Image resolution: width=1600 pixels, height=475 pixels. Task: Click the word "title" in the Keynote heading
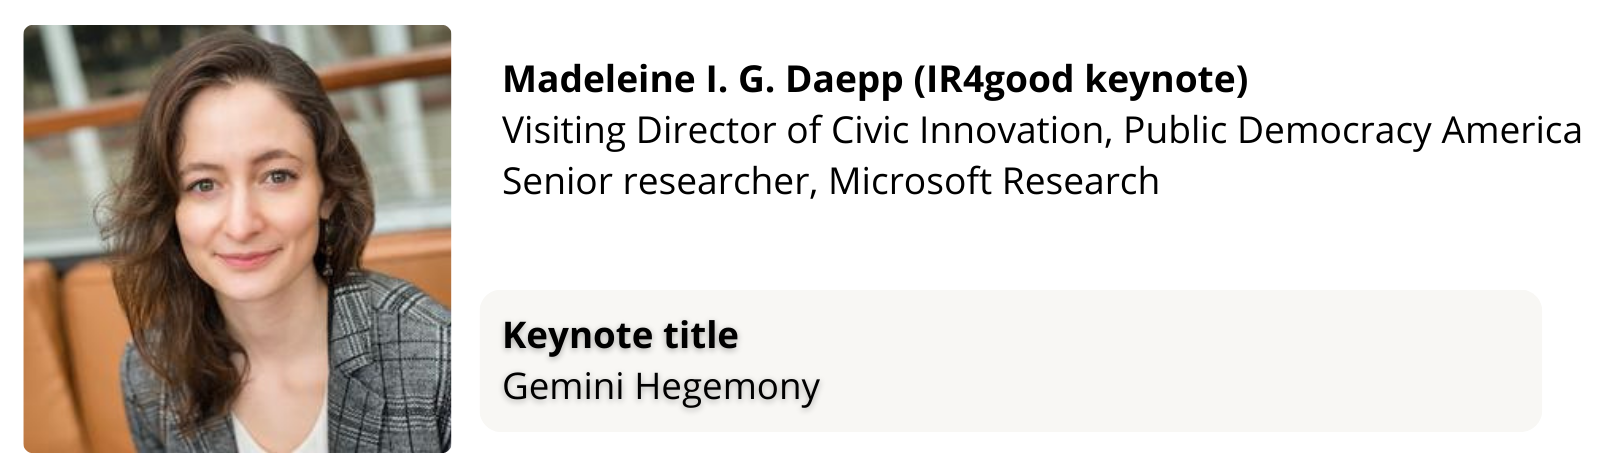click(x=701, y=335)
